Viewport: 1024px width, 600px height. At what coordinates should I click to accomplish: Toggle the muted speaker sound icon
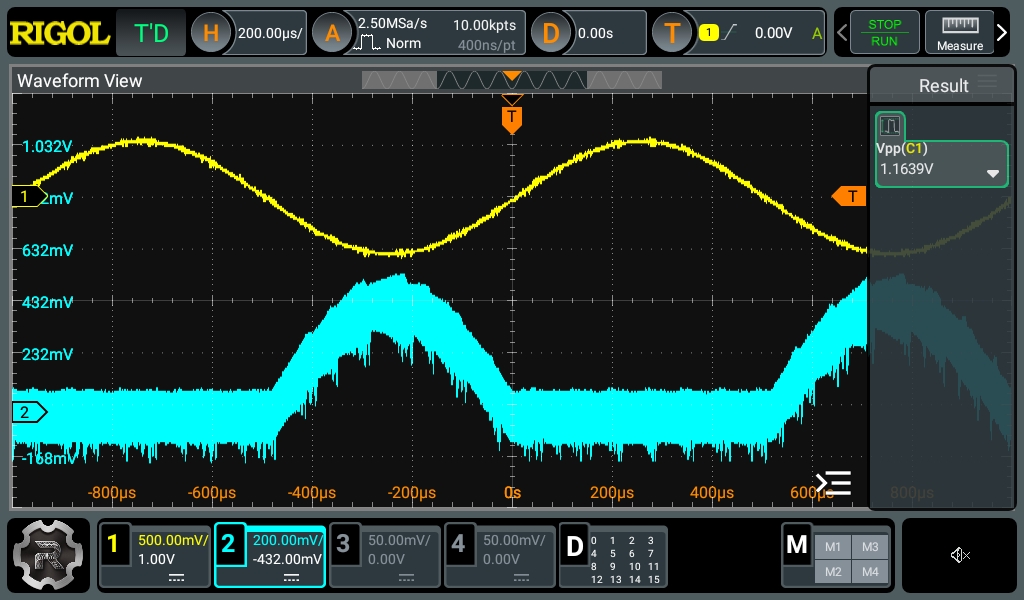959,555
